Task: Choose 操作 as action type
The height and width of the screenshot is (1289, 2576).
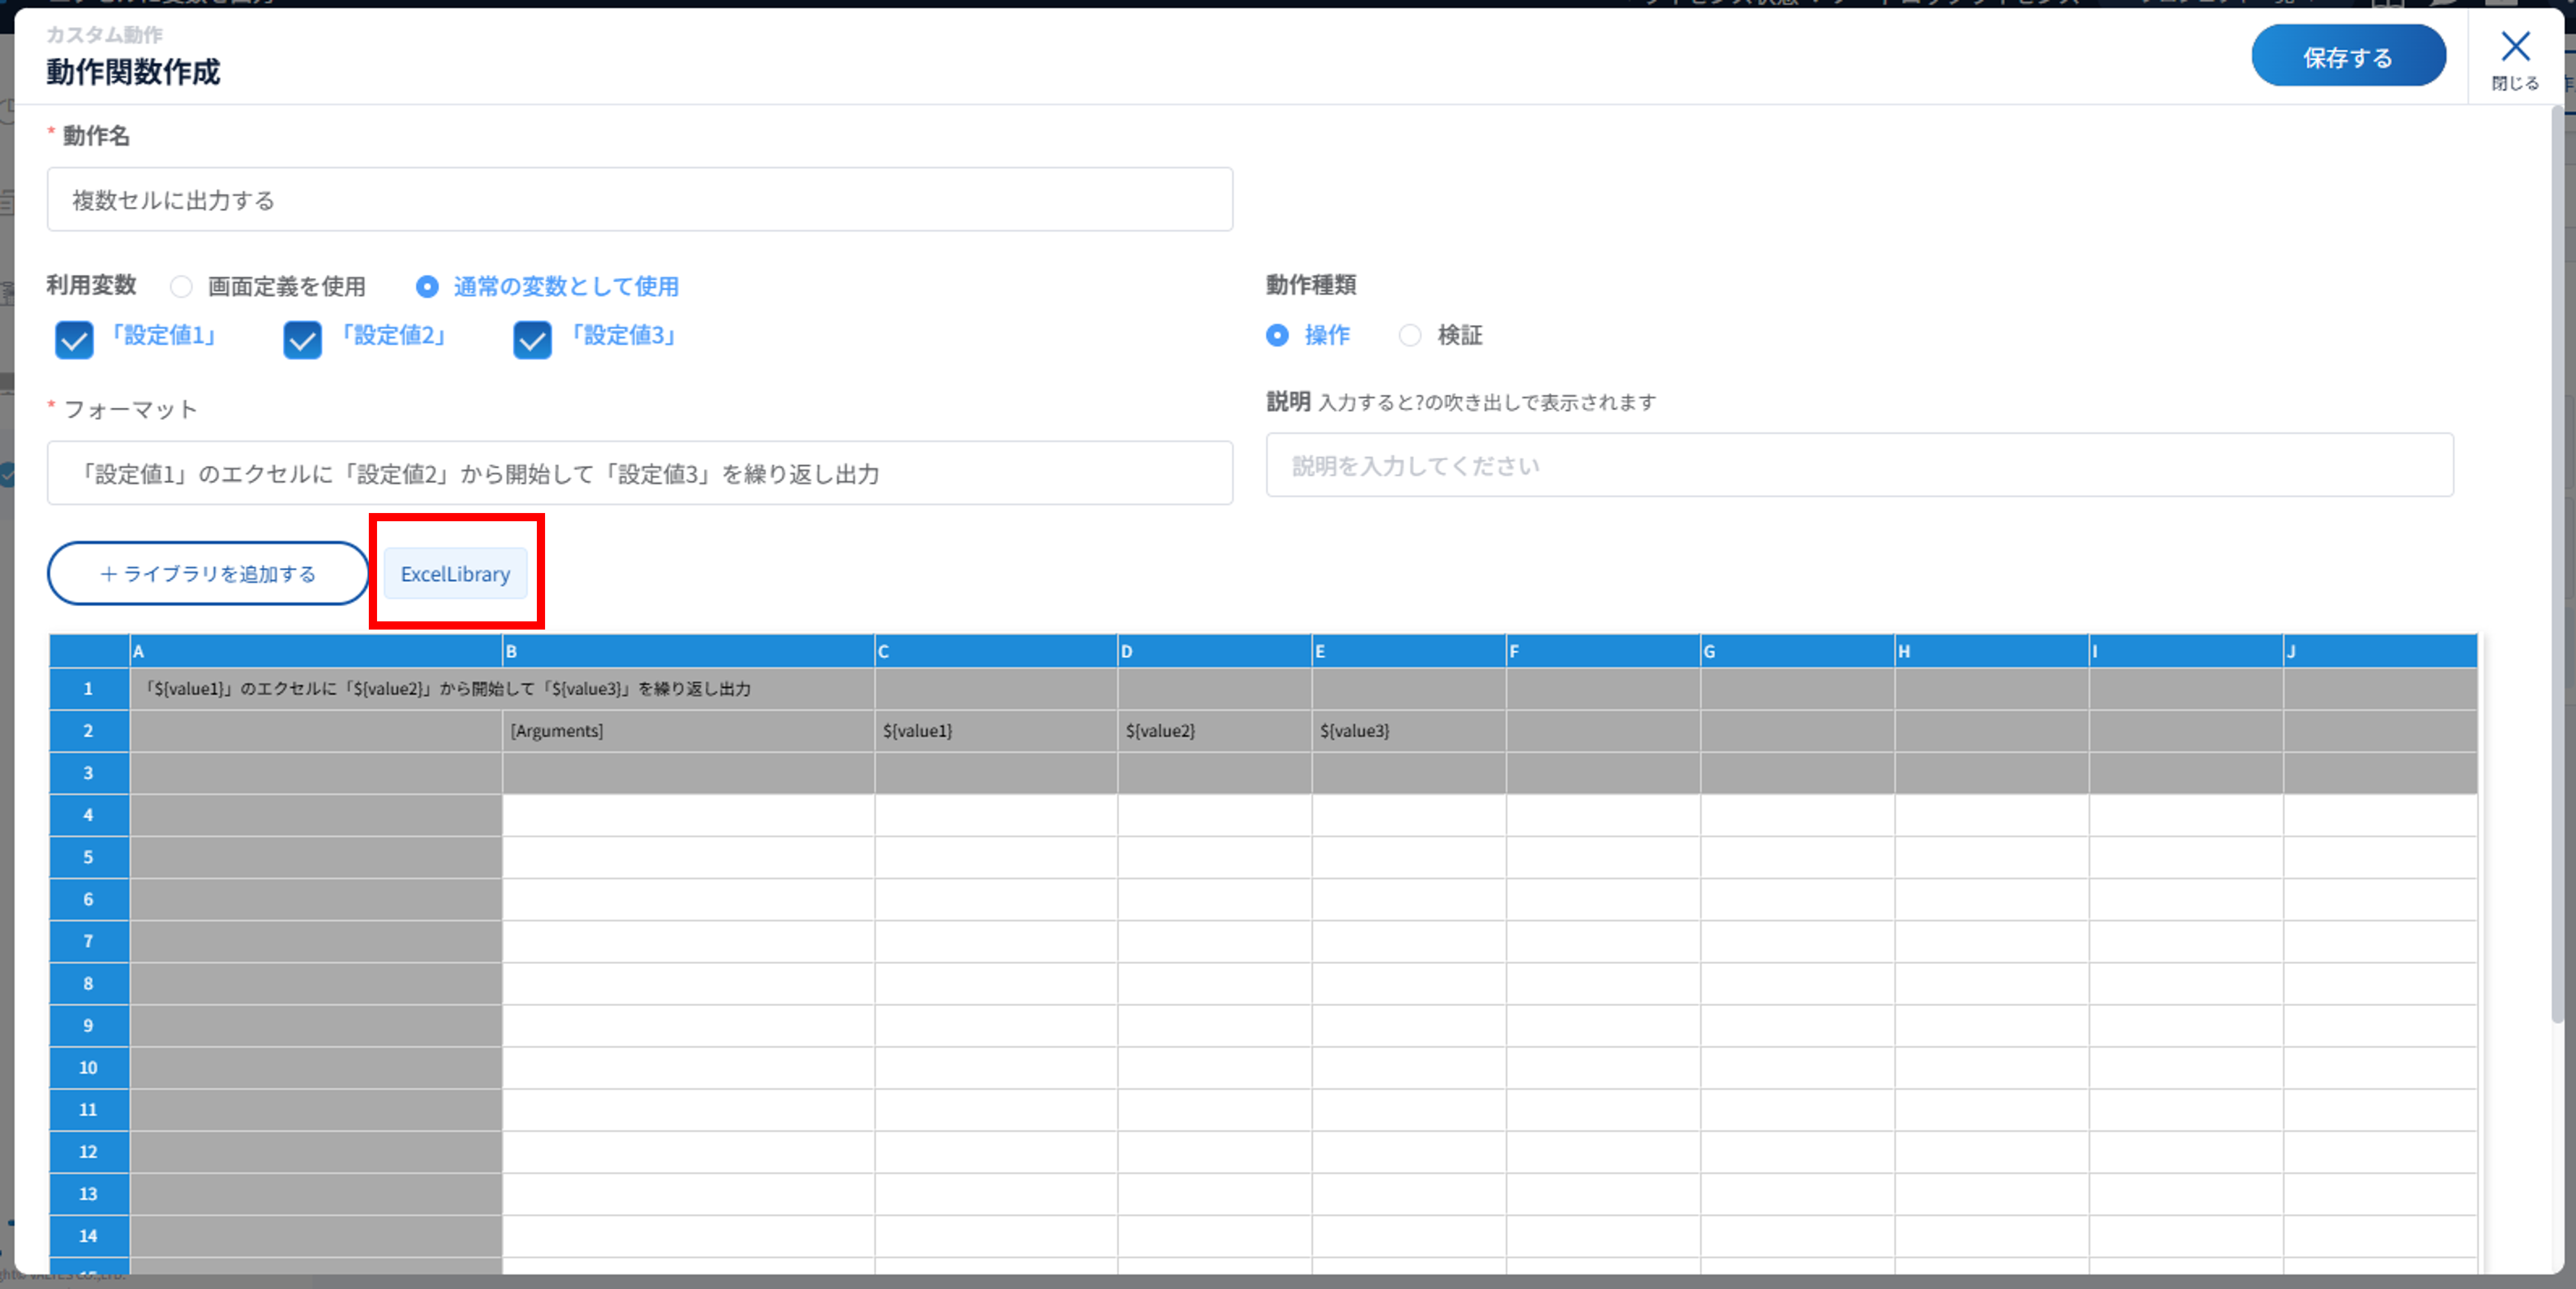Action: (1277, 335)
